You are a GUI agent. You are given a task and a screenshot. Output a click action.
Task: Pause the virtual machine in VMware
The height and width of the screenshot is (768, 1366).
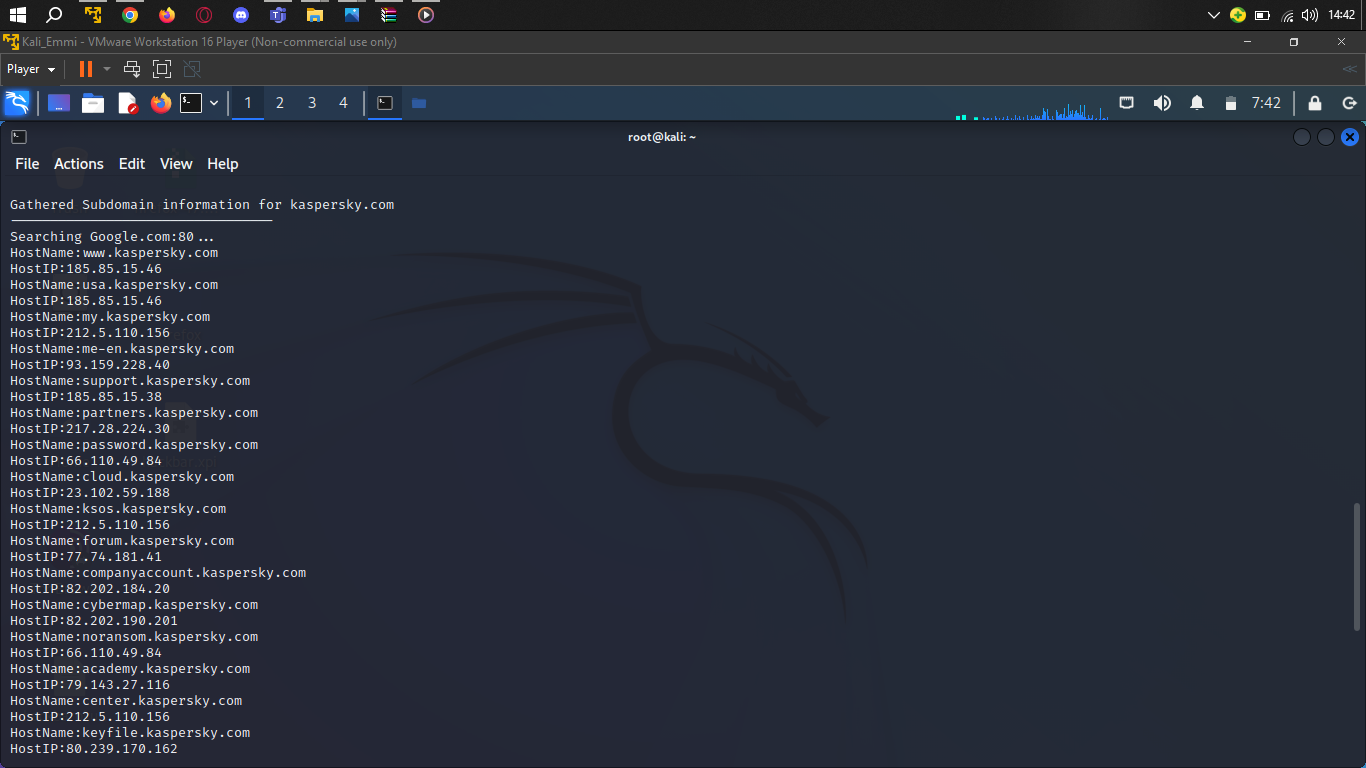pyautogui.click(x=86, y=69)
